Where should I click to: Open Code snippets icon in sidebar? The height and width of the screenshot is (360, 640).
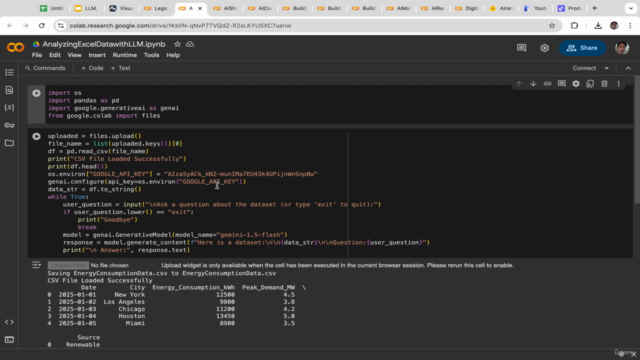(x=9, y=322)
